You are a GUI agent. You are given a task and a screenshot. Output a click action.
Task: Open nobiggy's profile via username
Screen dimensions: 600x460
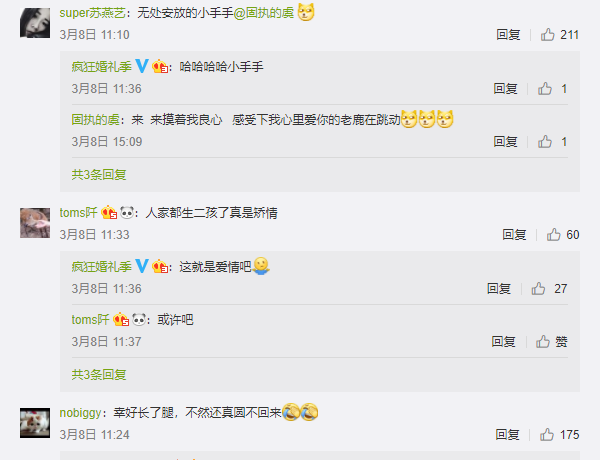click(x=80, y=413)
